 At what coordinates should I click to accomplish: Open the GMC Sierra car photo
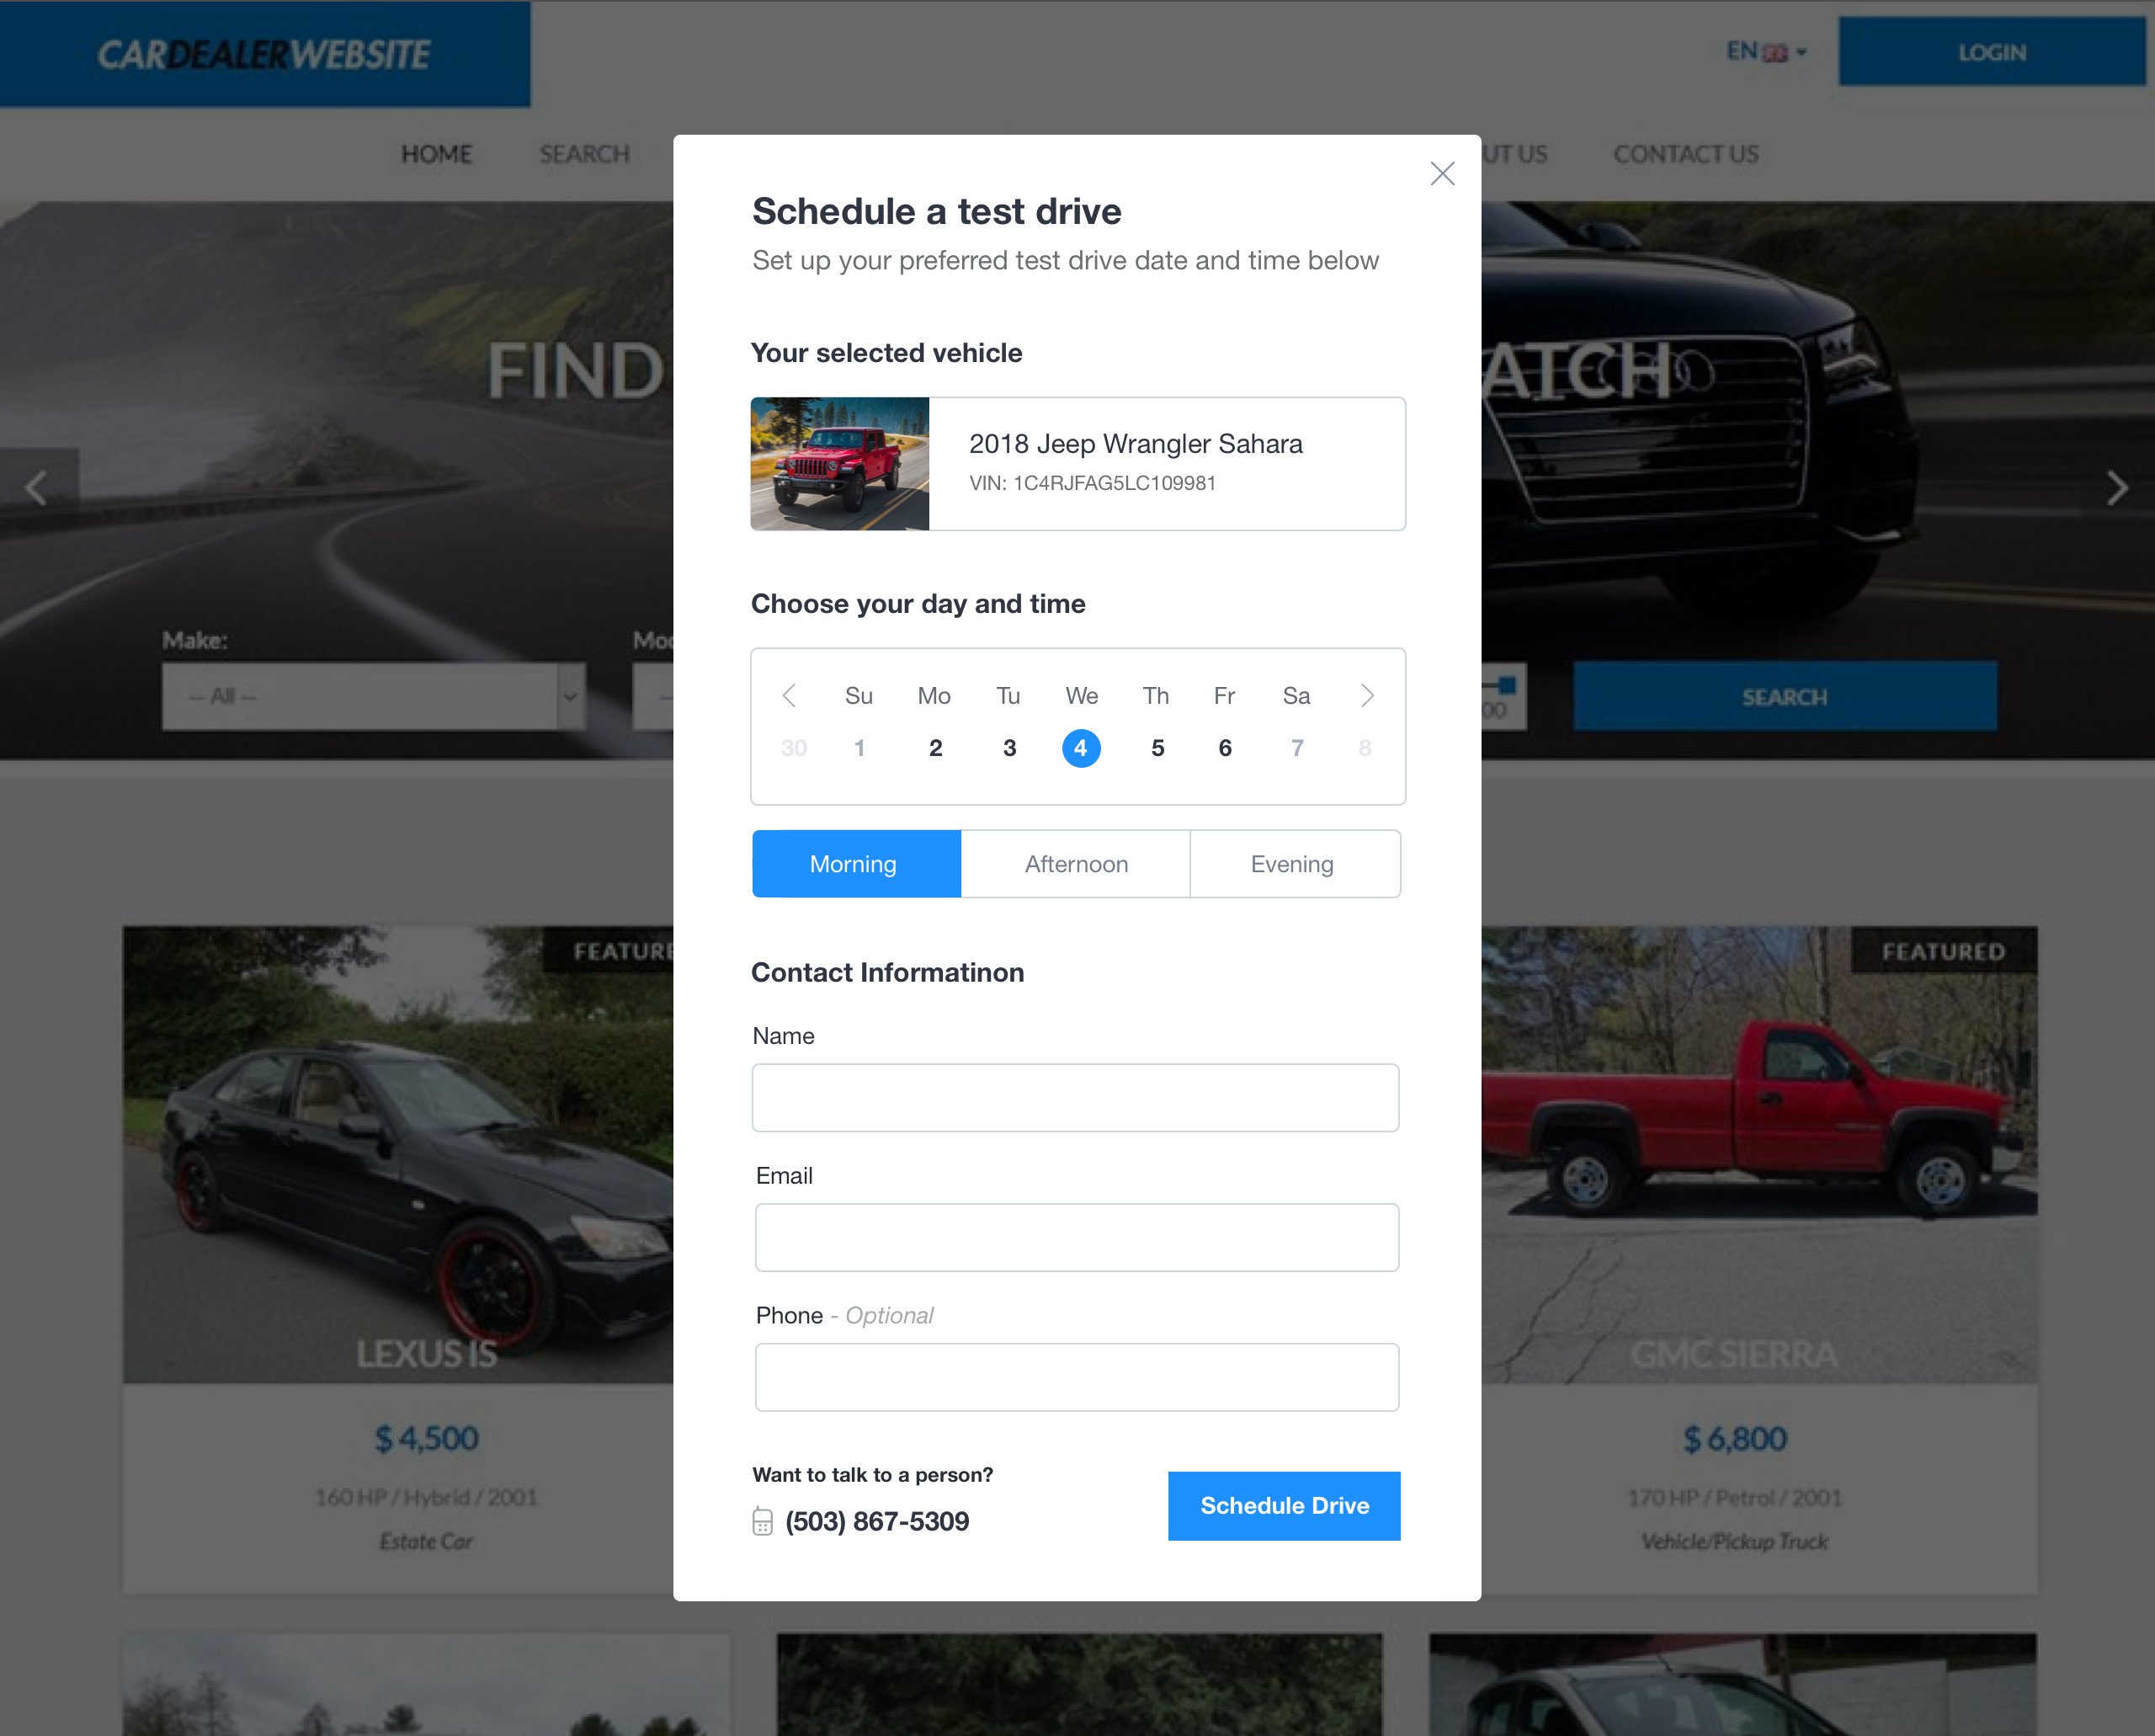[x=1759, y=1155]
